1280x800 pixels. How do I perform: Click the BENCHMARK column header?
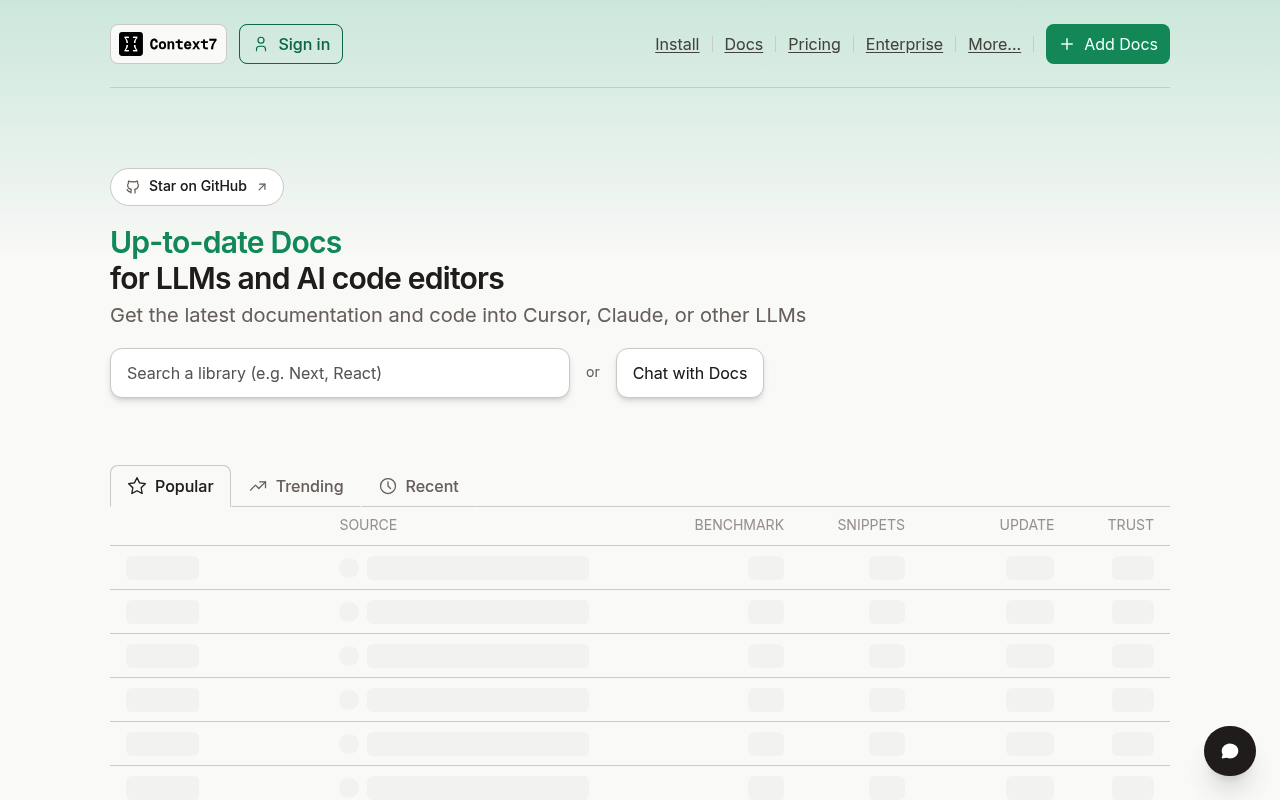tap(739, 525)
